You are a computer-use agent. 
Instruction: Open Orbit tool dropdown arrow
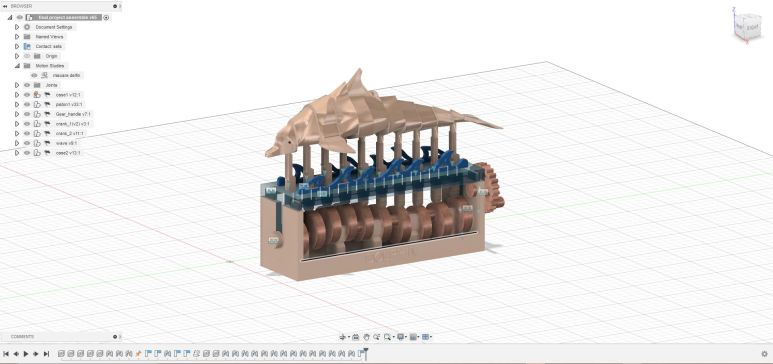pos(349,337)
